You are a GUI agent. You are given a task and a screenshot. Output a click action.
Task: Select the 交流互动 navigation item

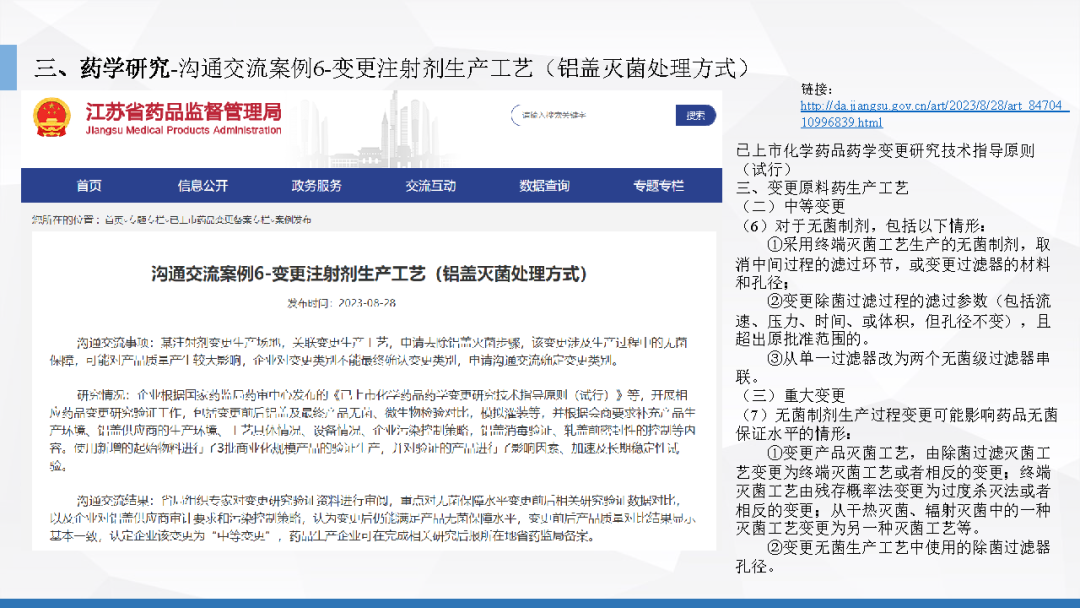click(430, 186)
